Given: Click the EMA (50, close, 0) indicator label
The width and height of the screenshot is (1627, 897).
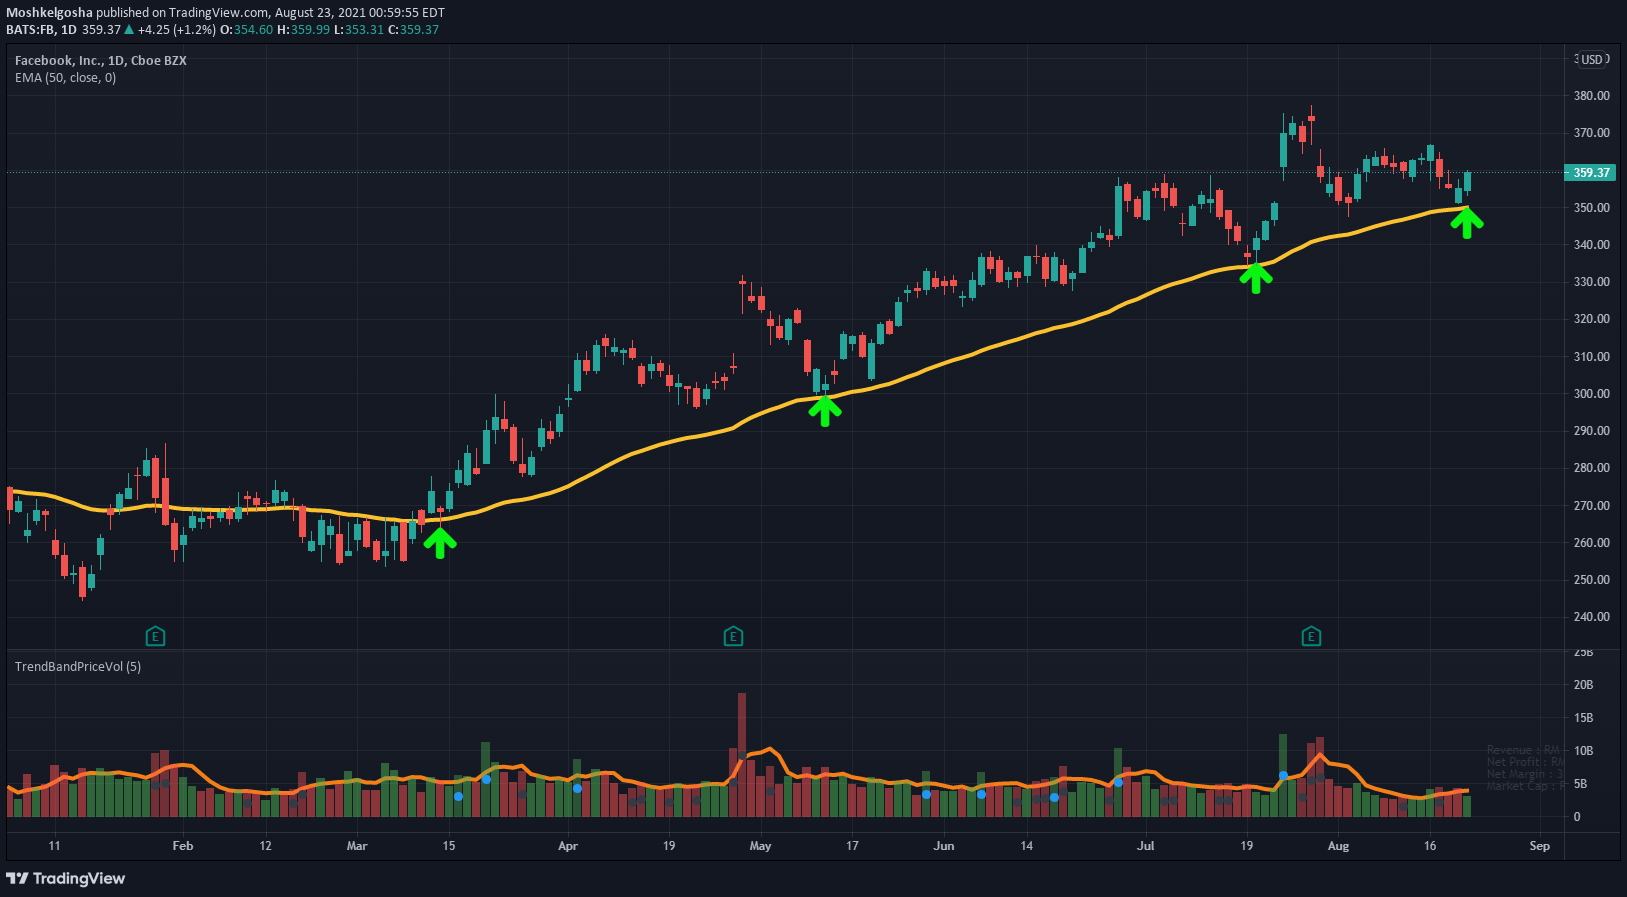Looking at the screenshot, I should pos(65,77).
